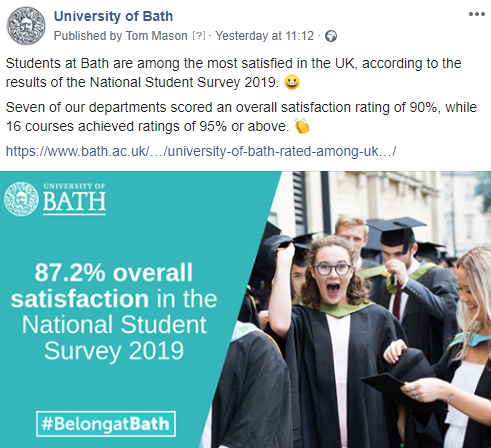Click the Yesterday at 11:12 timestamp
The height and width of the screenshot is (448, 491).
tap(265, 36)
